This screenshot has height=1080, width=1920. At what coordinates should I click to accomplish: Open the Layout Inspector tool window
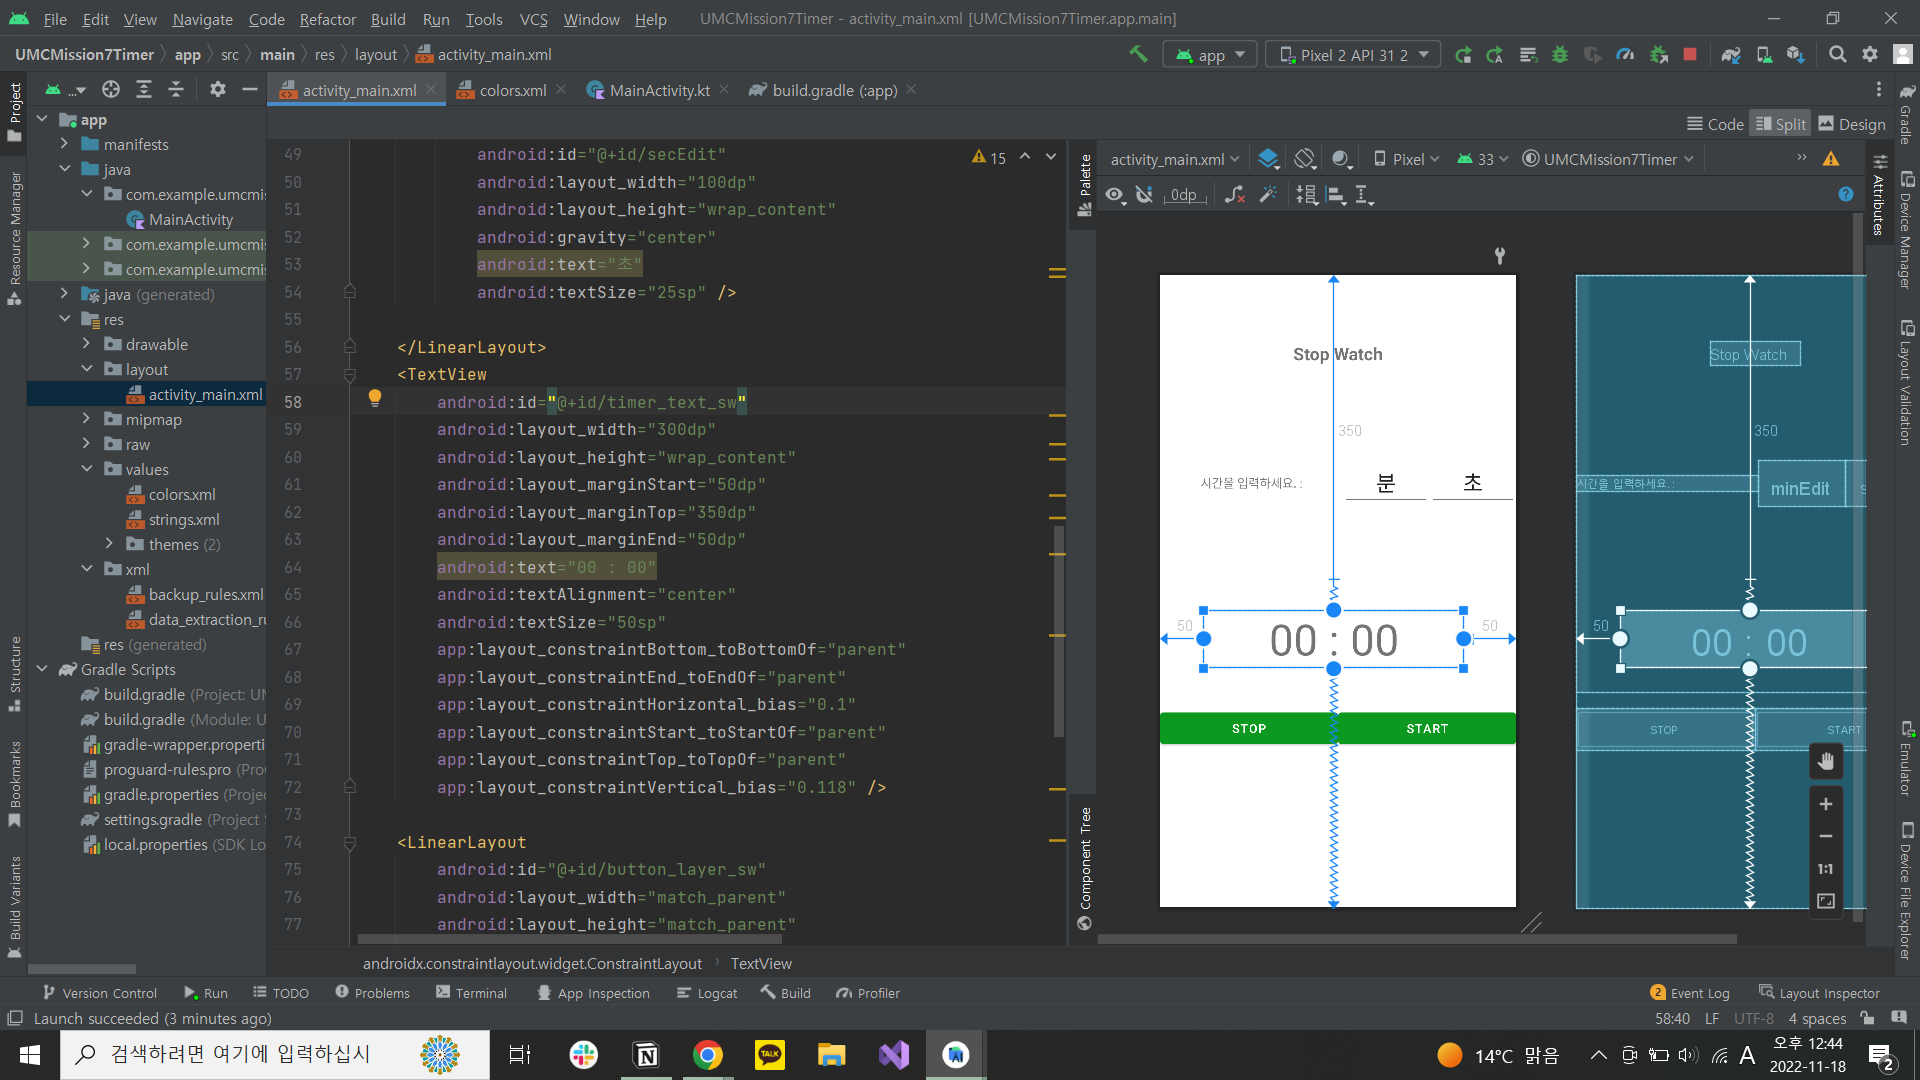(x=1819, y=993)
